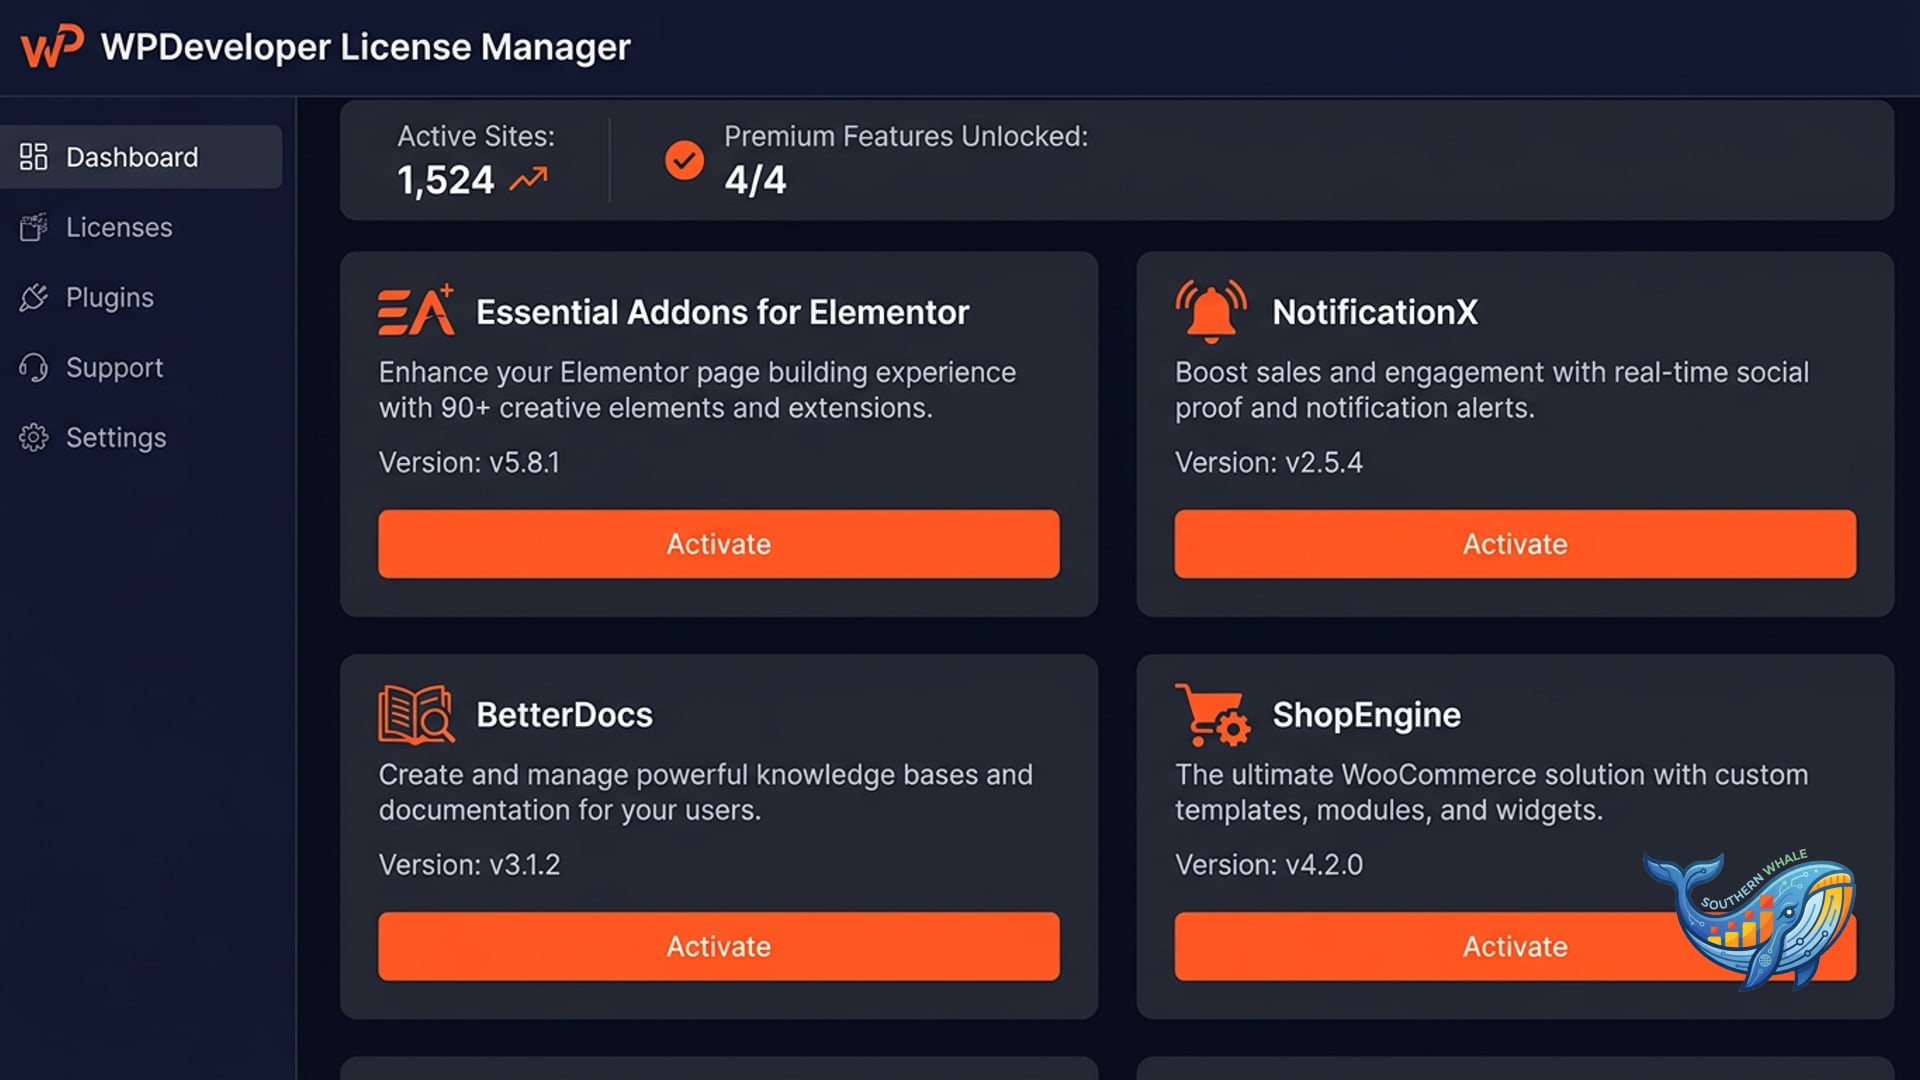Image resolution: width=1920 pixels, height=1080 pixels.
Task: Click the orange checkmark next to Premium Features
Action: click(684, 160)
